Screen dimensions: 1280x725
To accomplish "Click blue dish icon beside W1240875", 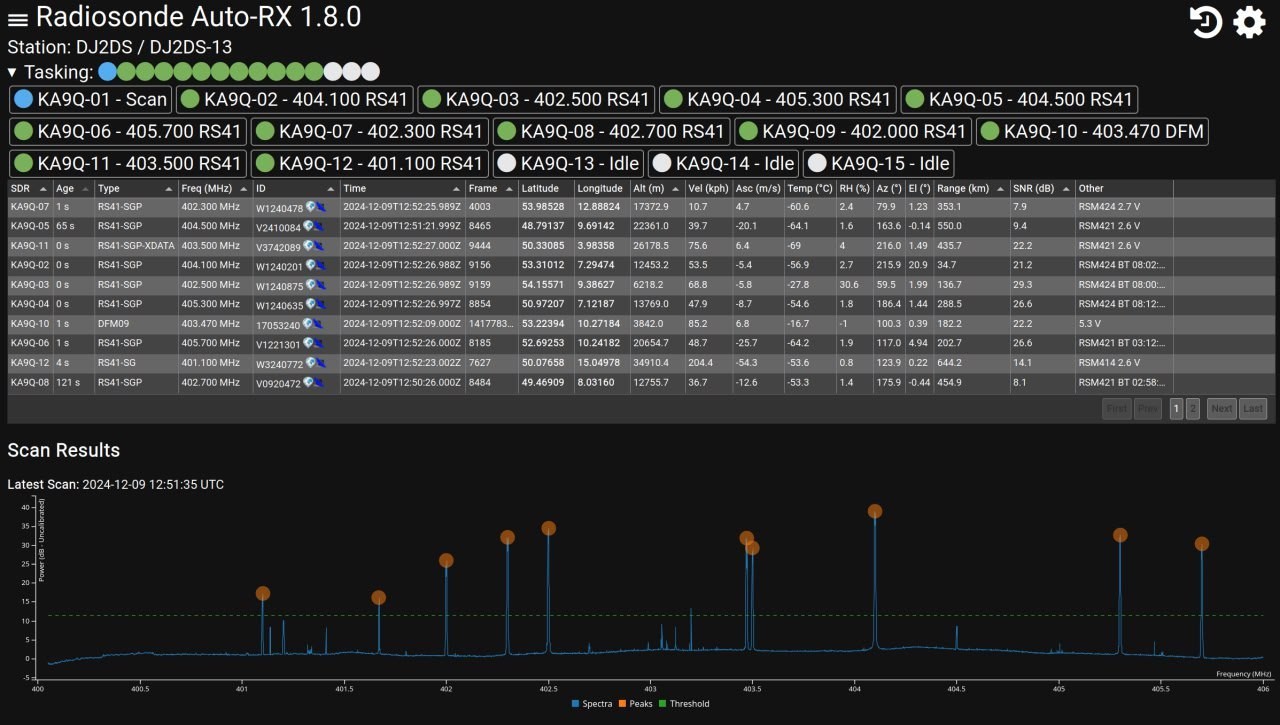I will (320, 285).
